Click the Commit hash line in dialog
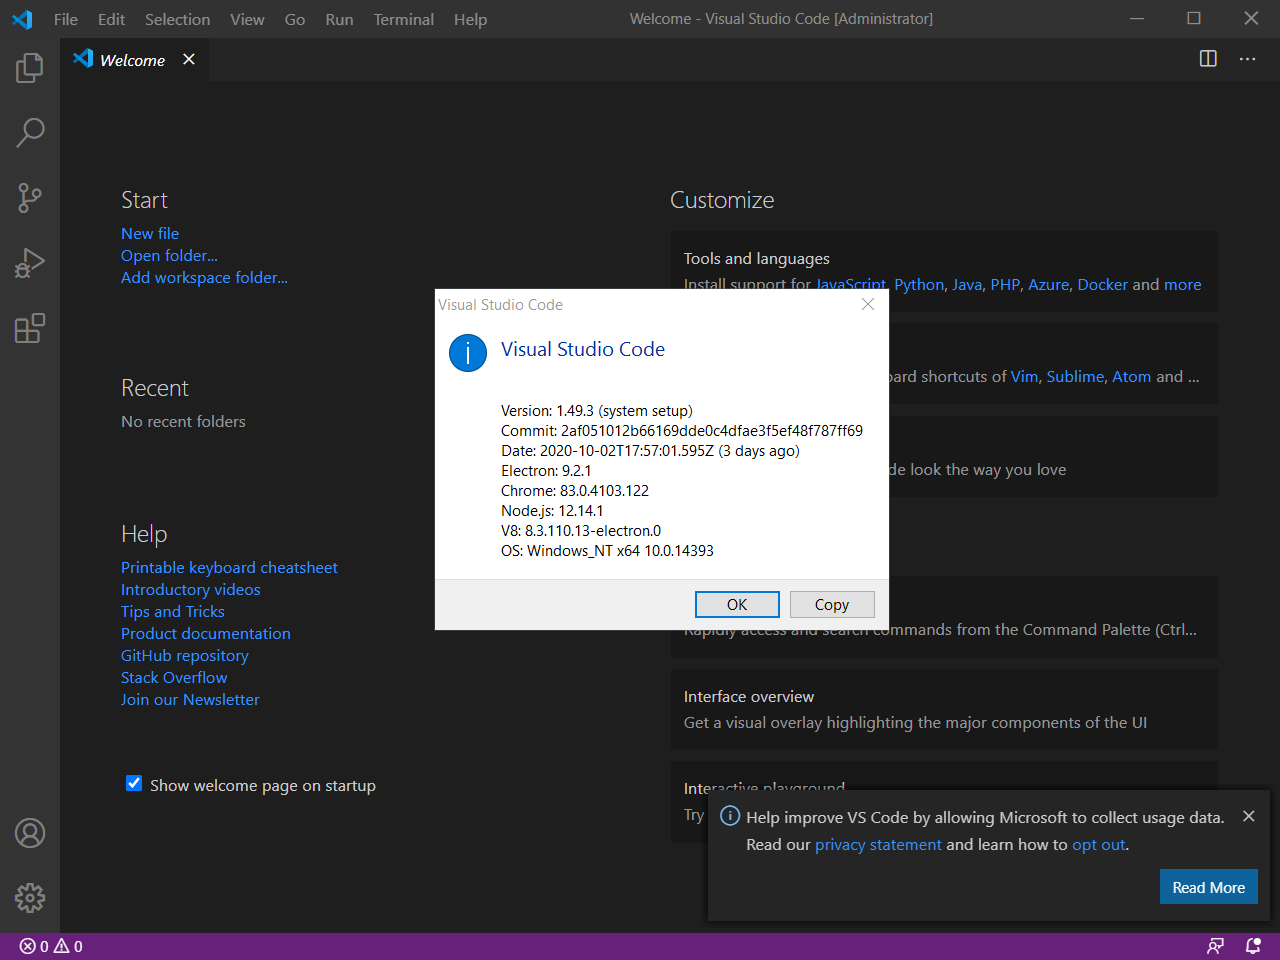 pos(681,430)
